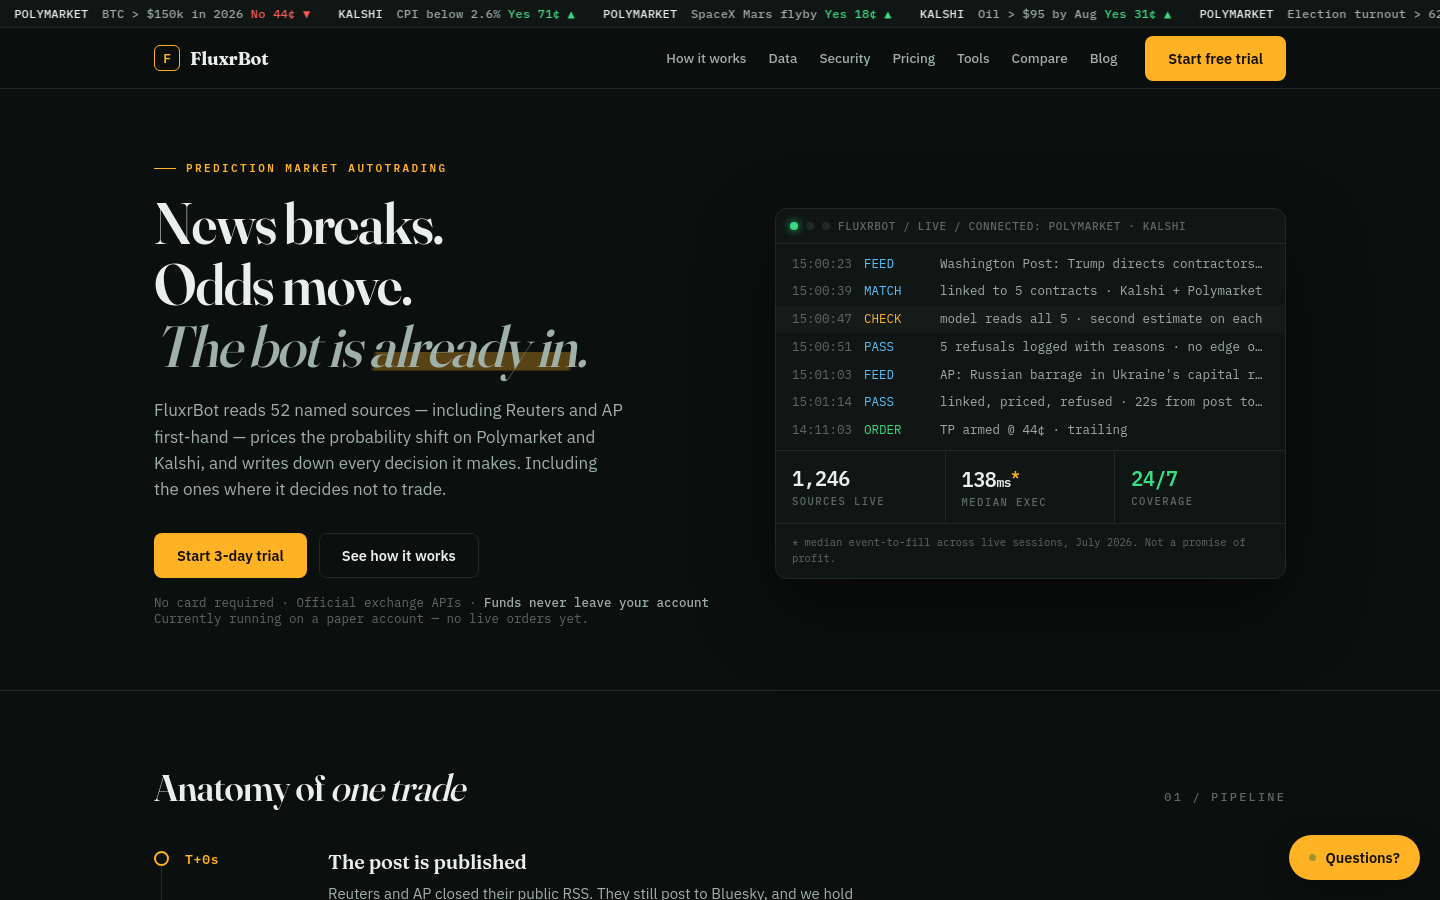Click the FLUXRBOT / LIVE terminal header text
This screenshot has height=900, width=1440.
[x=1012, y=226]
